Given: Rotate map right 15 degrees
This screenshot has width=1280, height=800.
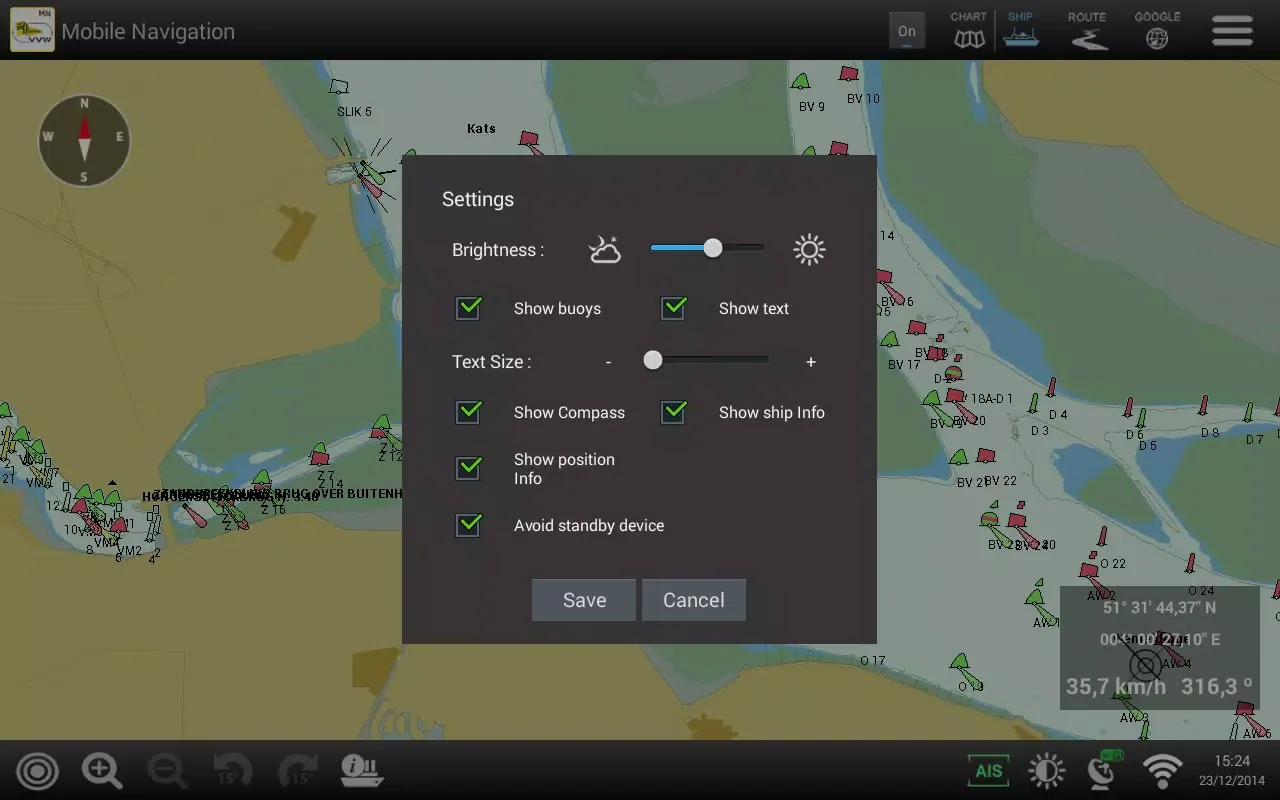Looking at the screenshot, I should pyautogui.click(x=297, y=770).
